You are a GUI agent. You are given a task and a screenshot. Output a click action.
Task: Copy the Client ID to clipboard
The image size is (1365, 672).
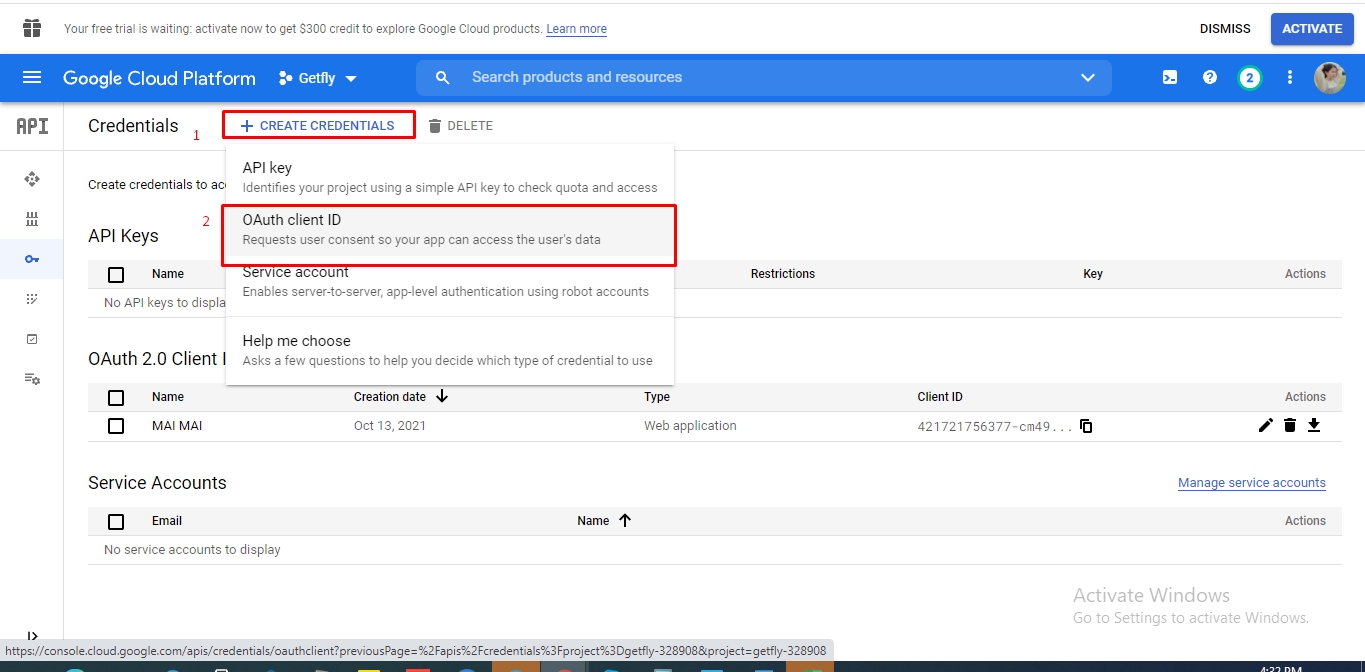pyautogui.click(x=1086, y=427)
